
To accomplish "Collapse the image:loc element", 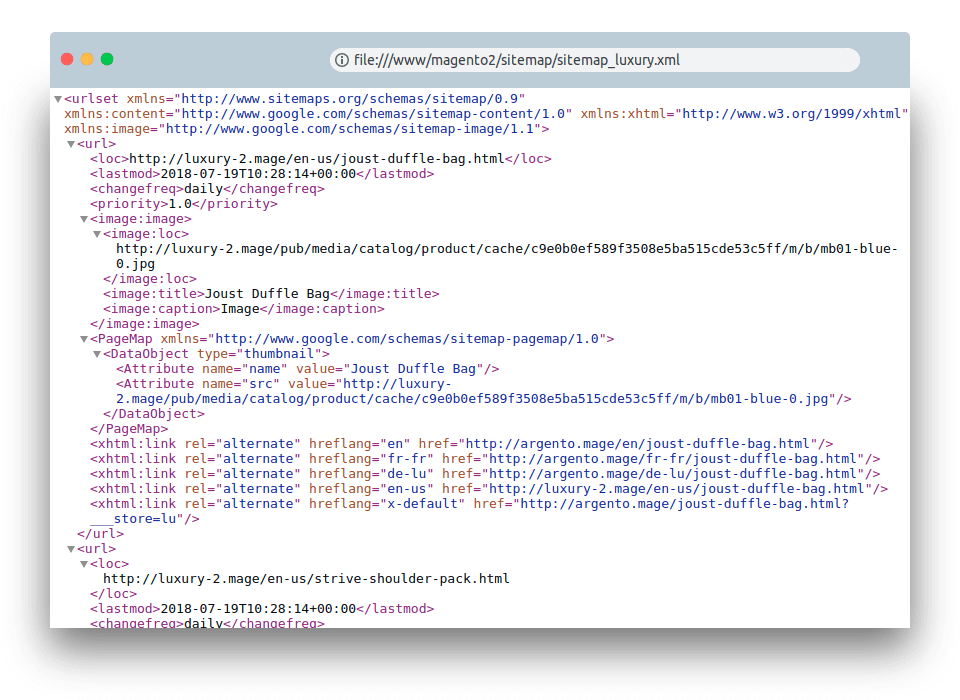I will click(94, 233).
